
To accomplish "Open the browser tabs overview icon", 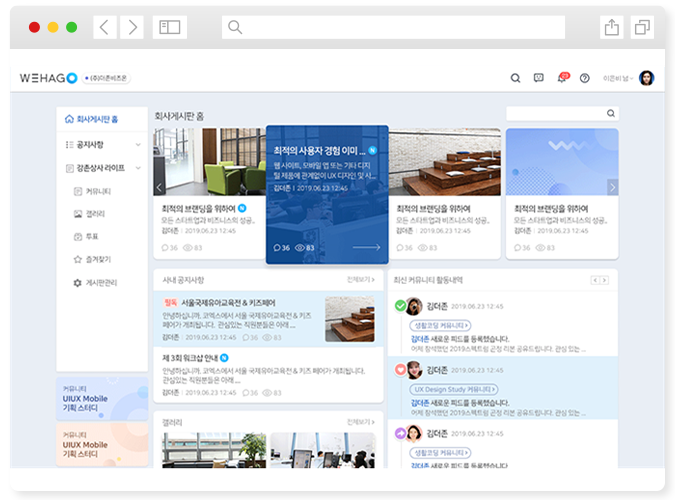I will click(642, 27).
